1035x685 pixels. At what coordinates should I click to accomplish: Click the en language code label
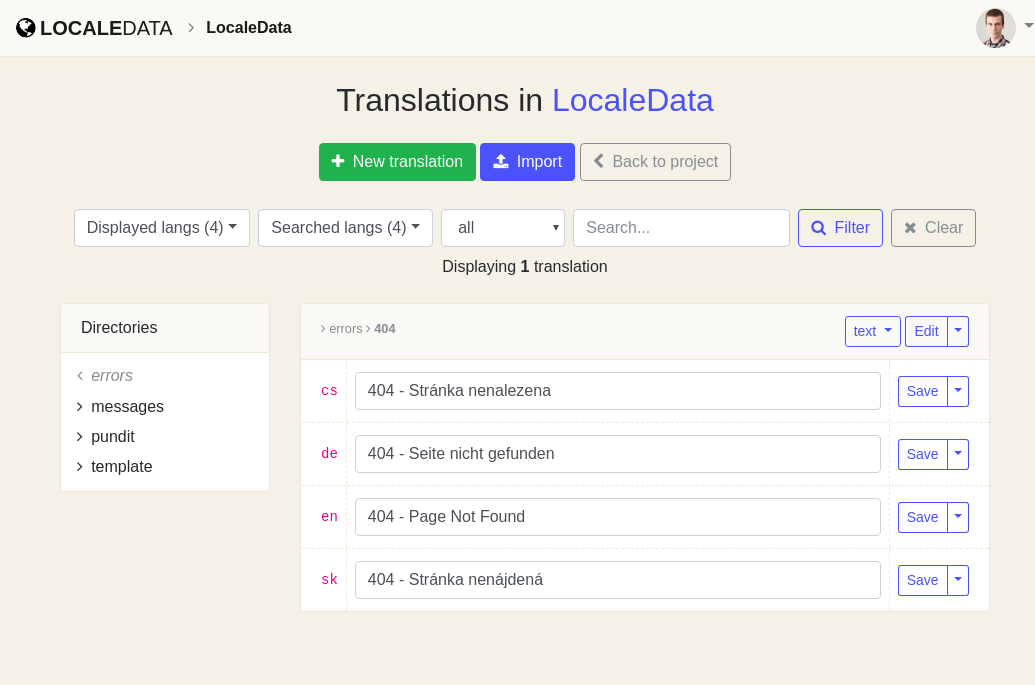pos(329,517)
